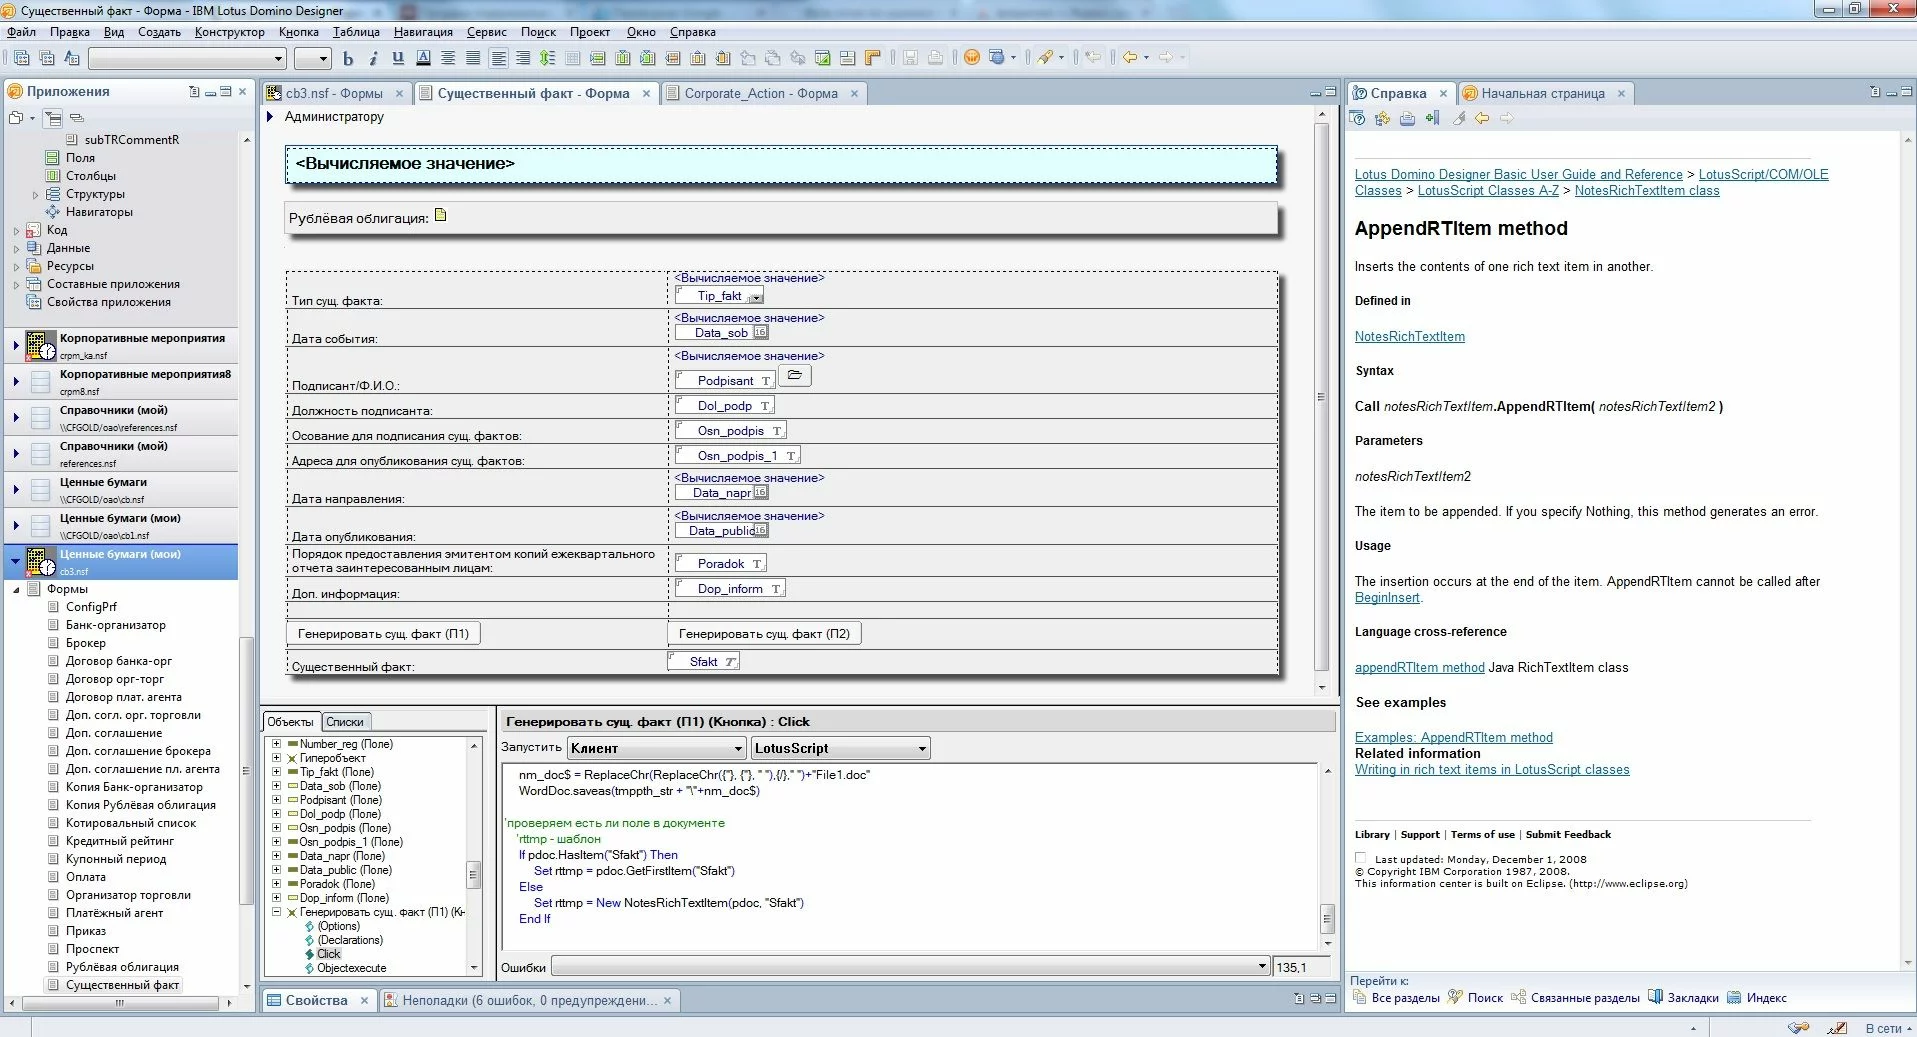Screen dimensions: 1917x1037
Task: Collapse the Формы tree node
Action: click(16, 589)
